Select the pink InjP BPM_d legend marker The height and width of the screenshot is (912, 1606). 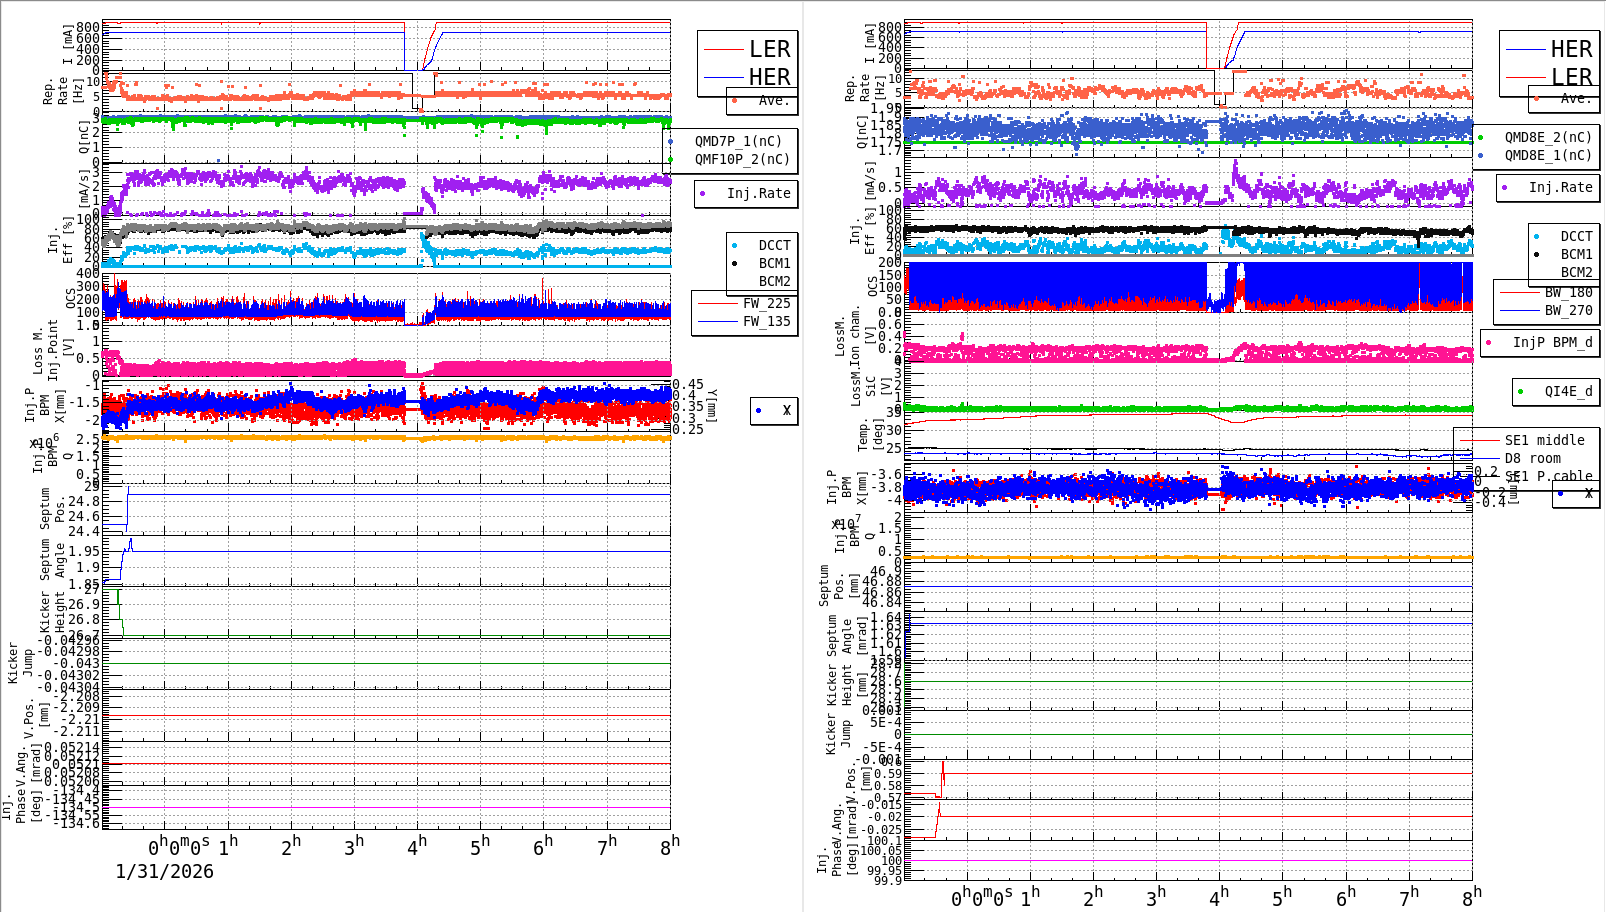1488,342
